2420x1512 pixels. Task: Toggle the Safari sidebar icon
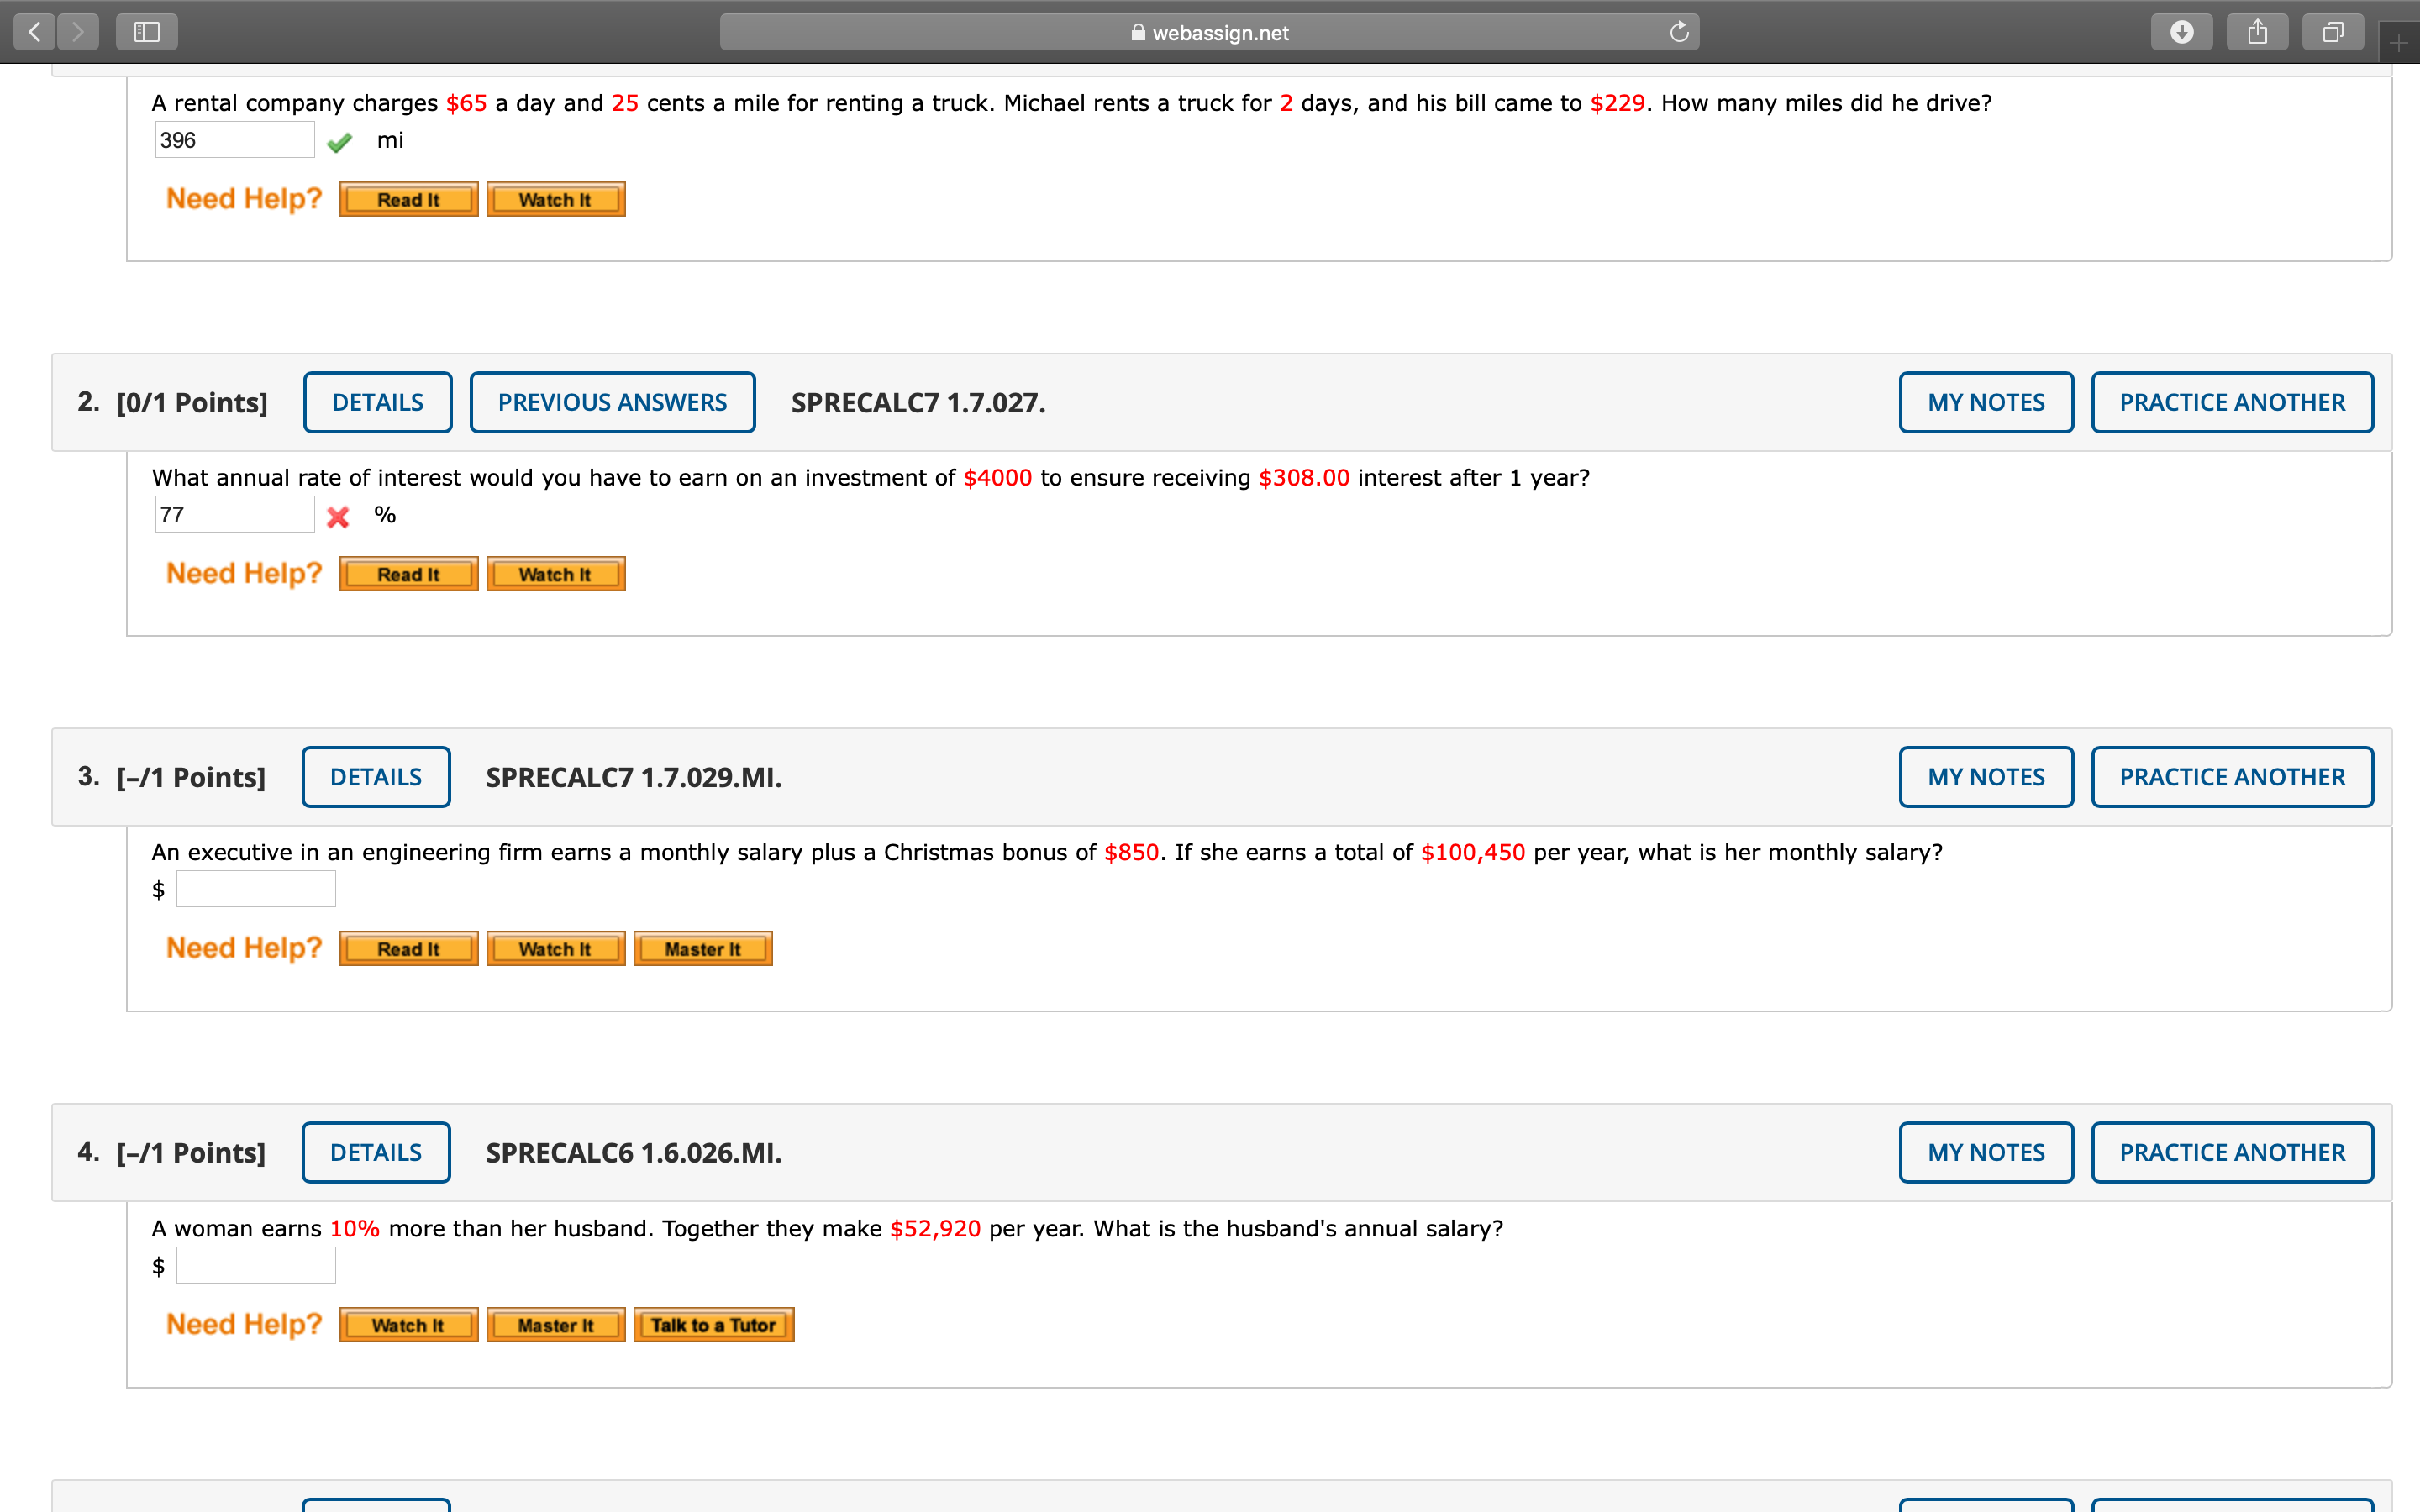pyautogui.click(x=147, y=32)
